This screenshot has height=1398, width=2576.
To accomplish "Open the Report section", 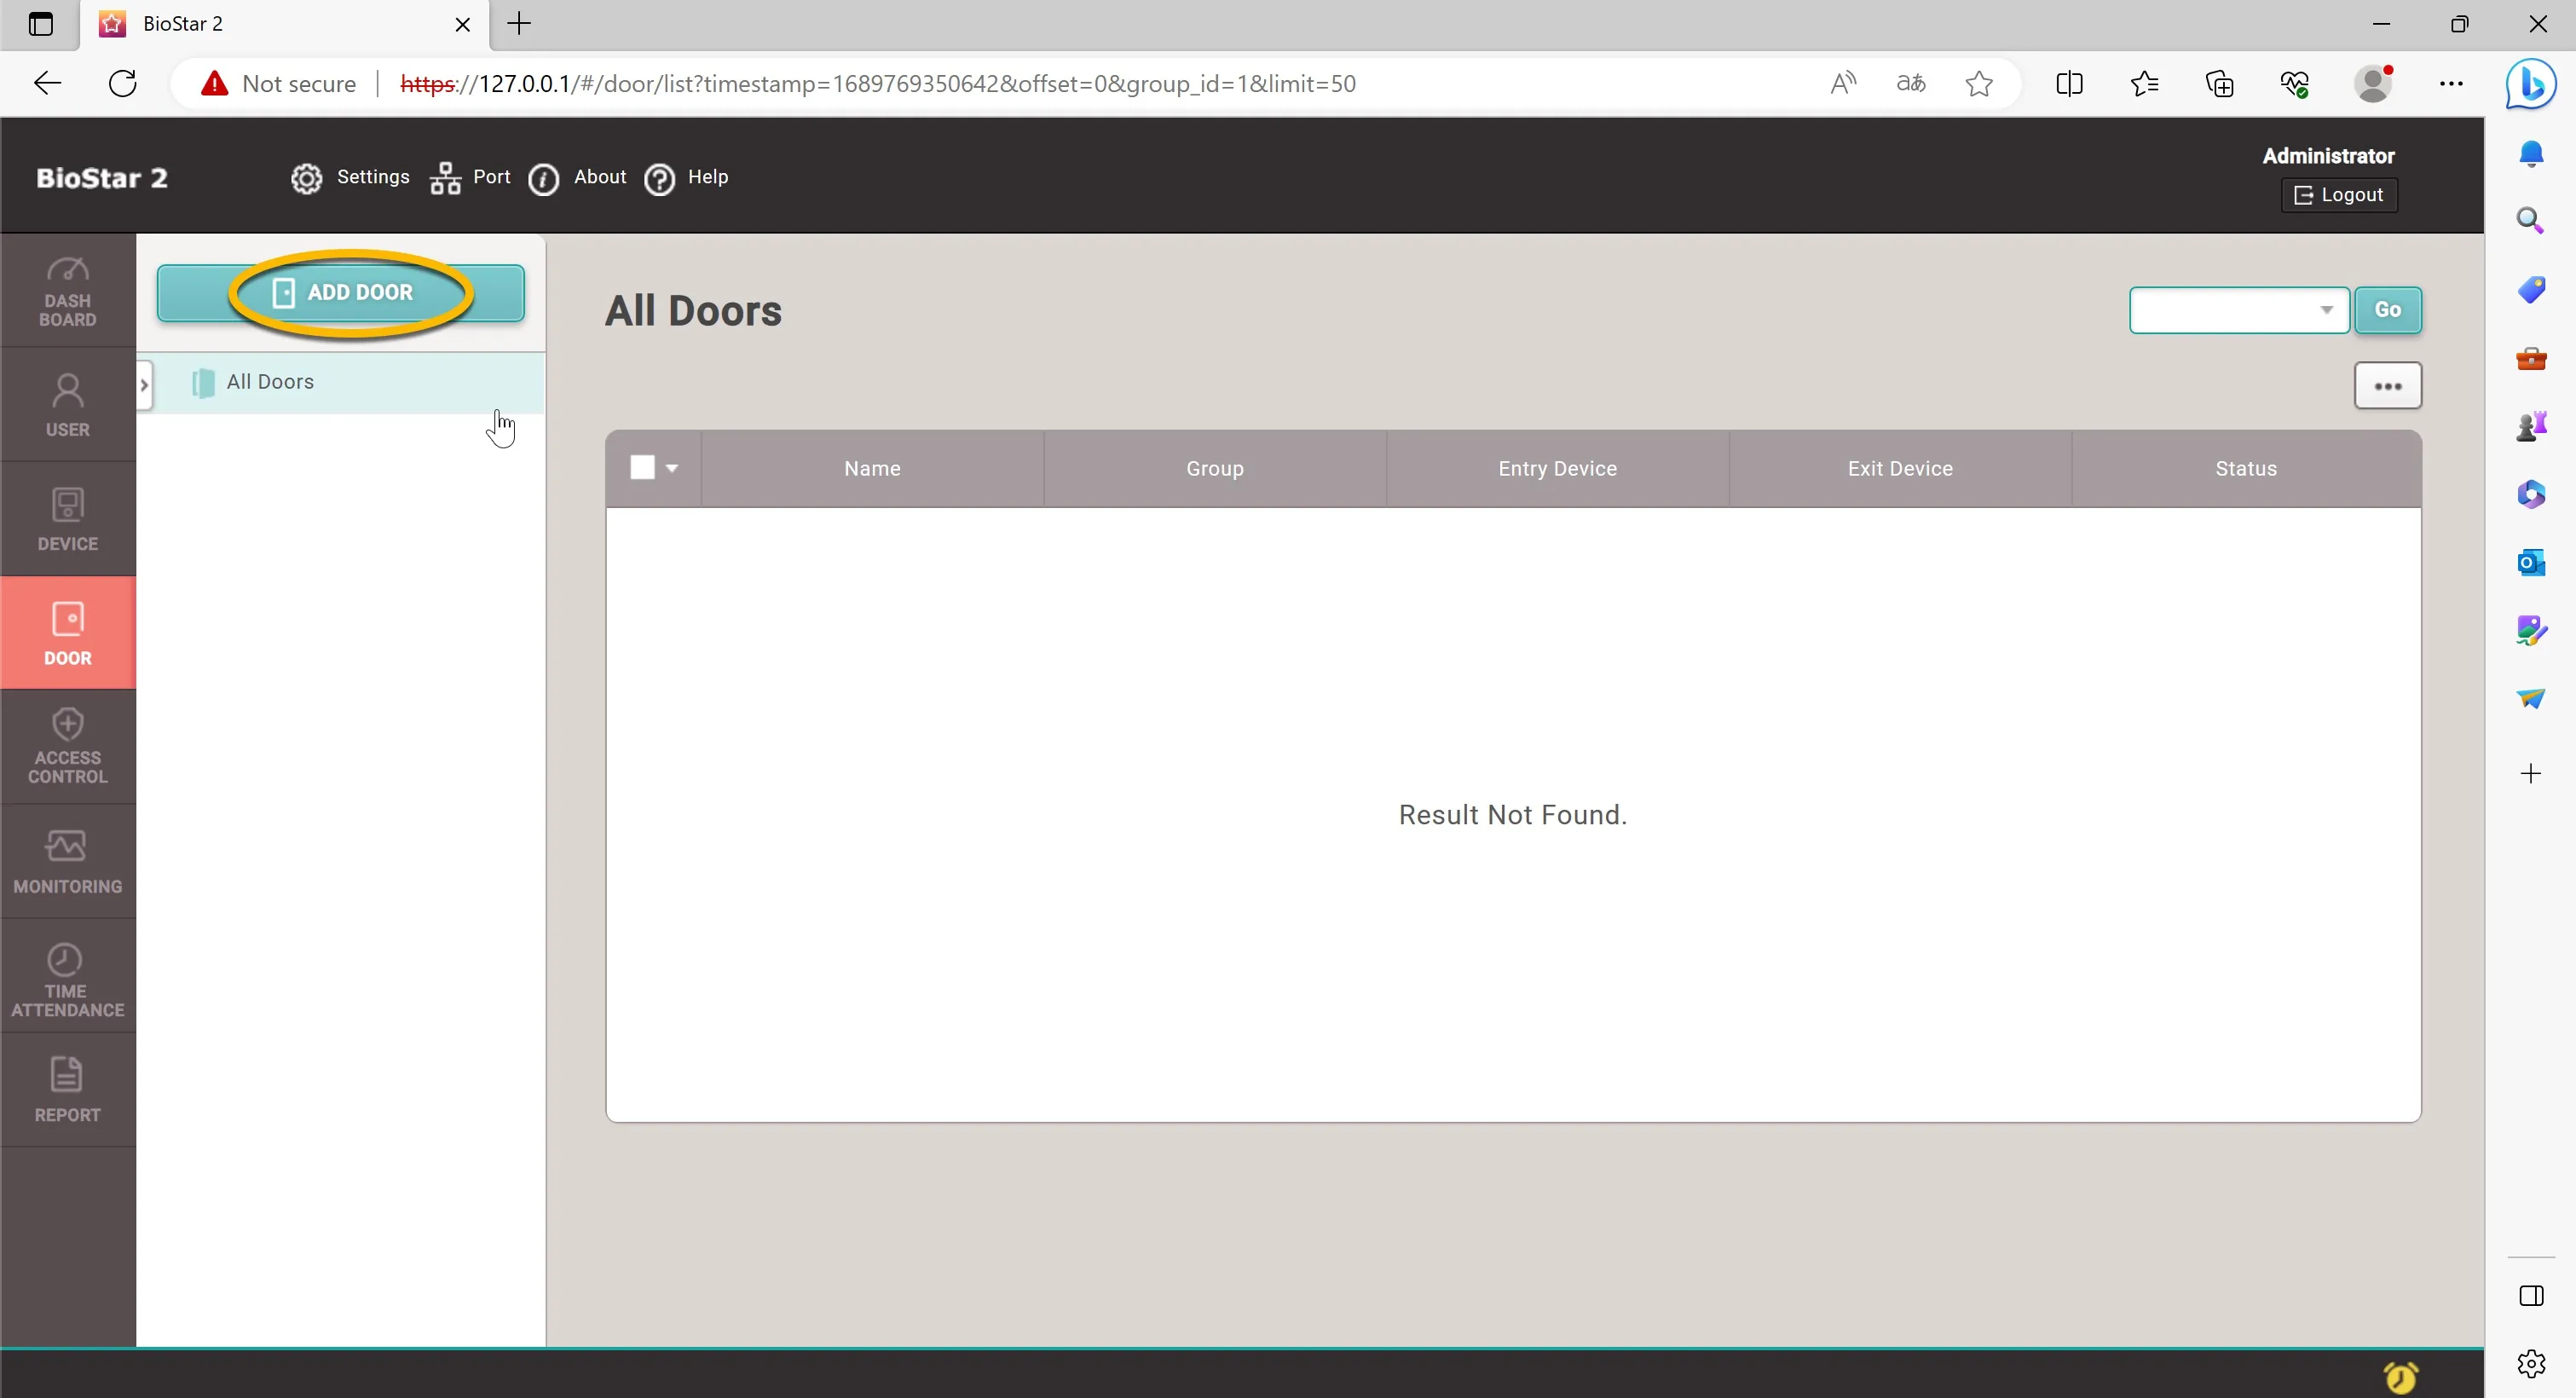I will pos(68,1090).
